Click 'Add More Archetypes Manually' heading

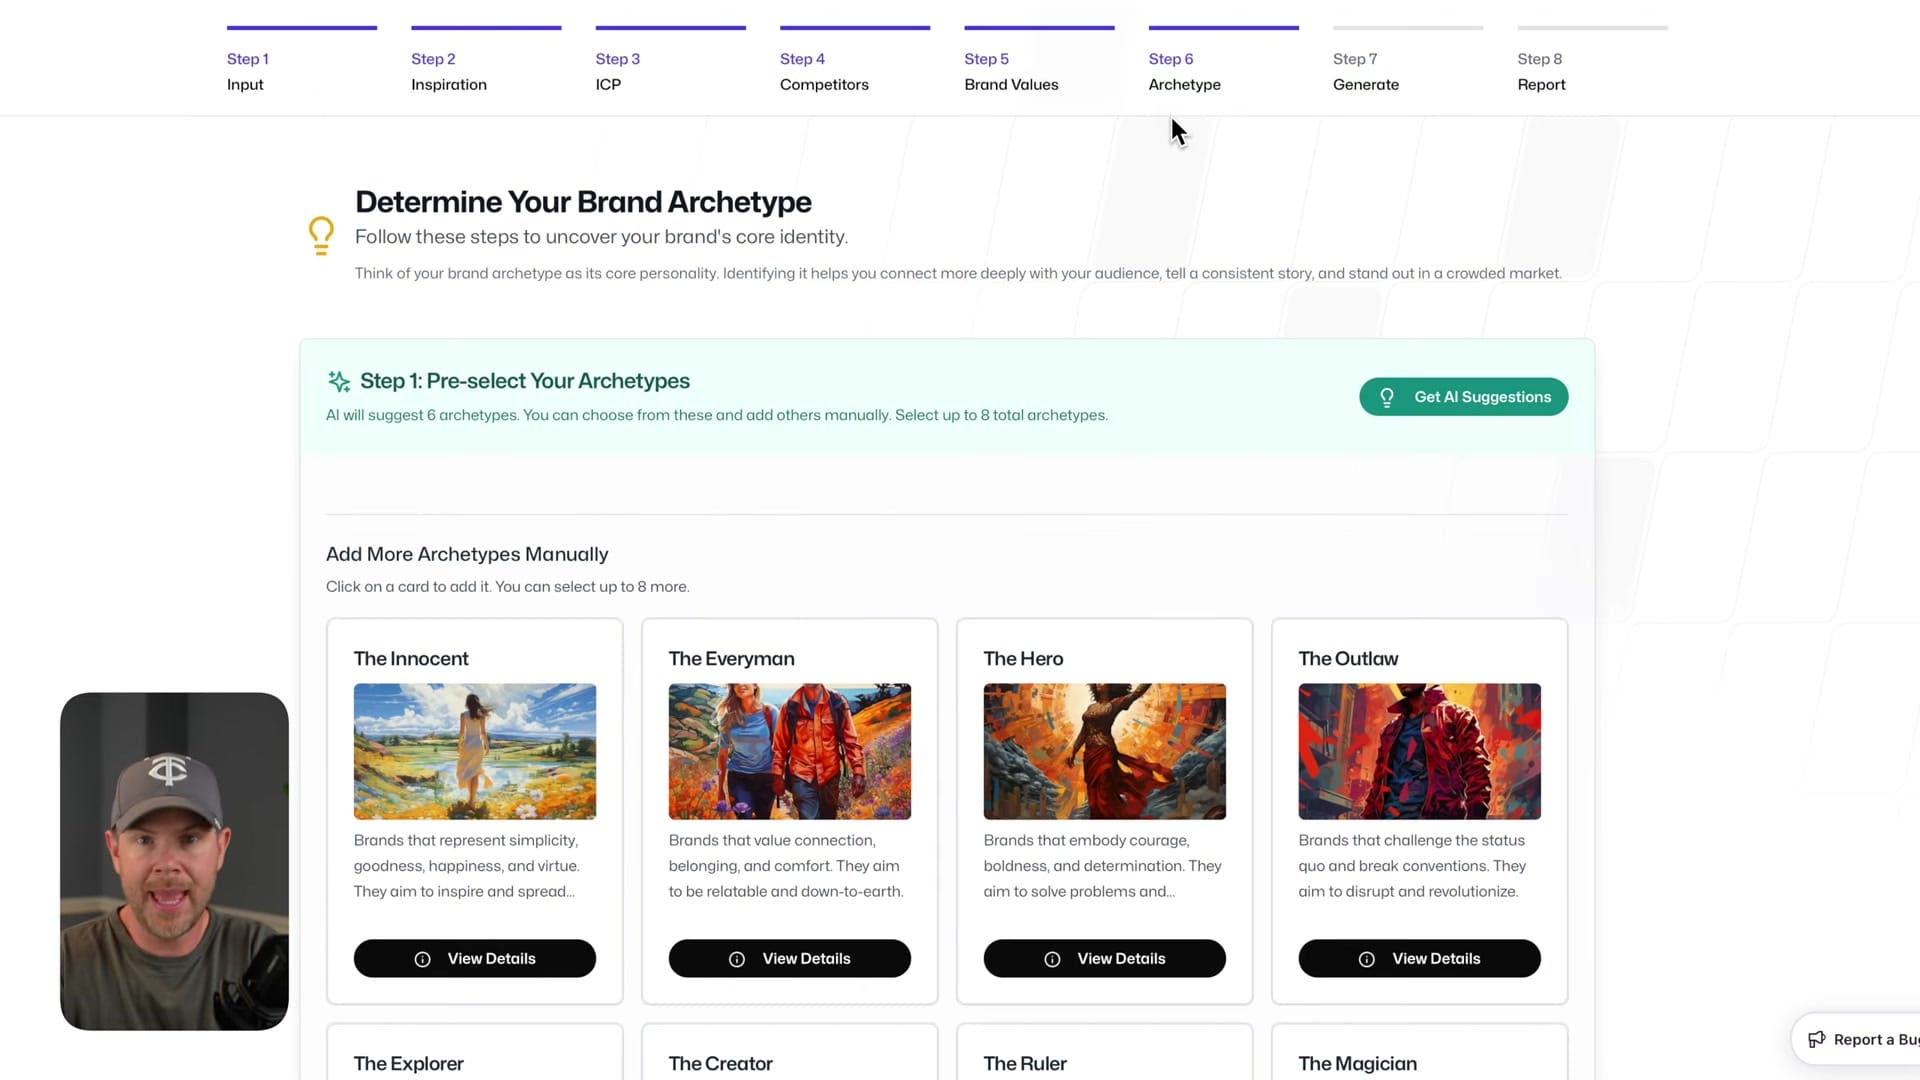[467, 554]
